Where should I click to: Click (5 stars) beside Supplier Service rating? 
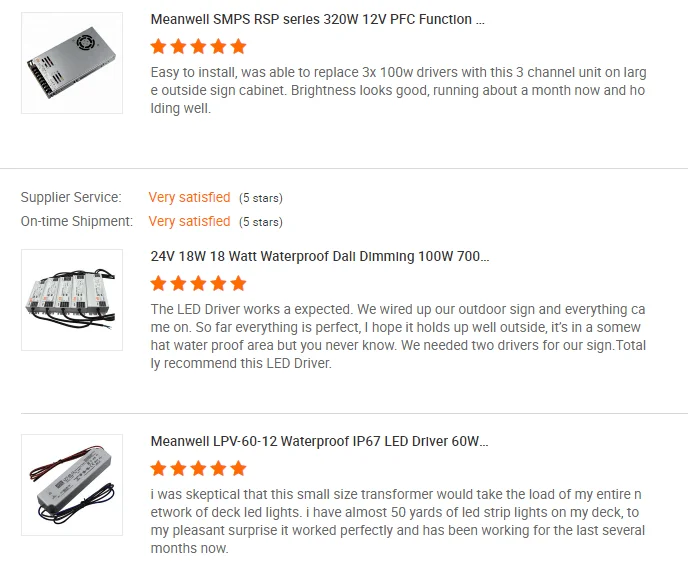261,198
